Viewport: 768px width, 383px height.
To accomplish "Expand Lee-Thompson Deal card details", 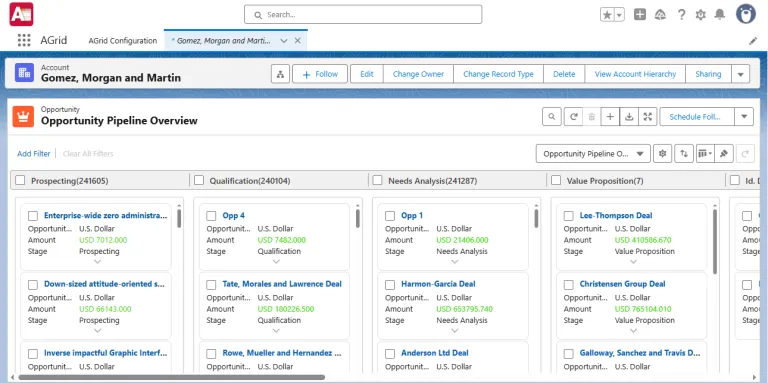I will click(633, 262).
